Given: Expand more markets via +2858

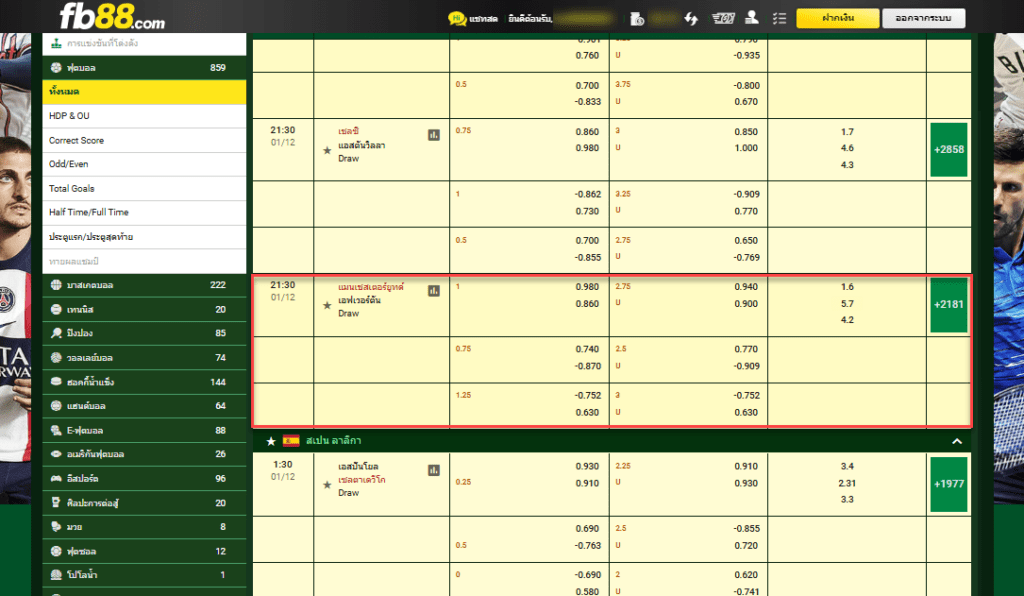Looking at the screenshot, I should pyautogui.click(x=948, y=149).
